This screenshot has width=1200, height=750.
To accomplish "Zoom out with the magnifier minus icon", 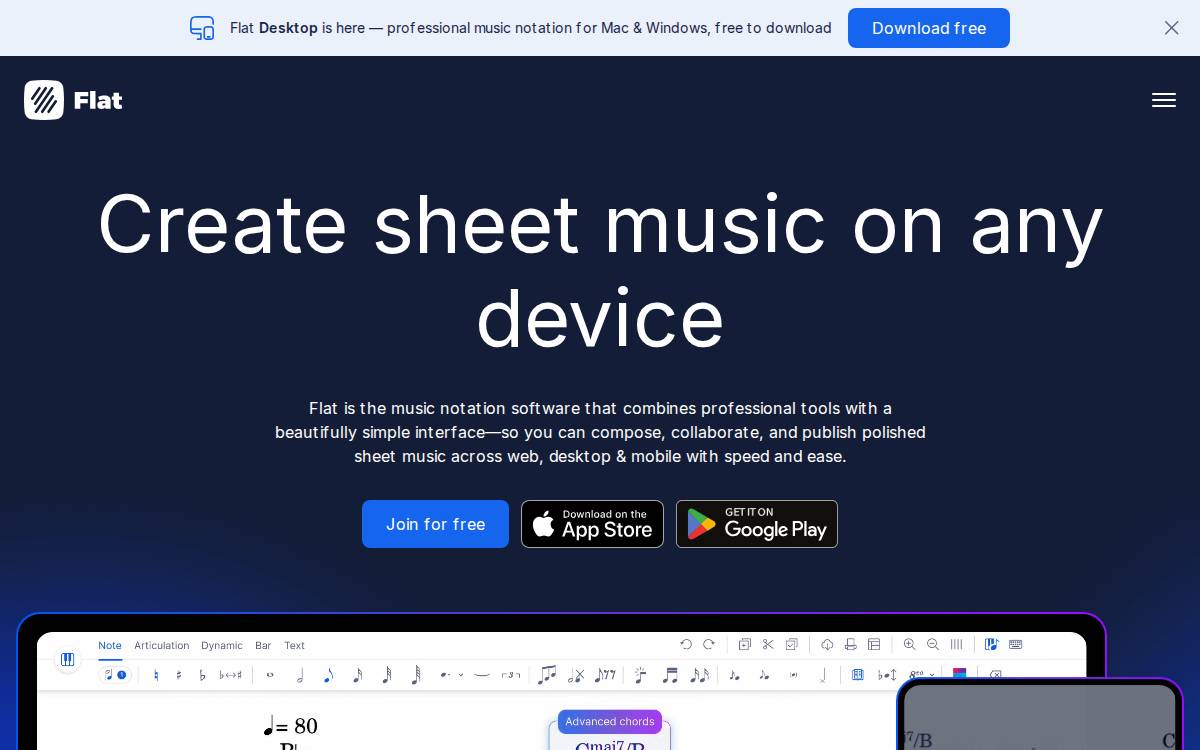I will tap(933, 645).
